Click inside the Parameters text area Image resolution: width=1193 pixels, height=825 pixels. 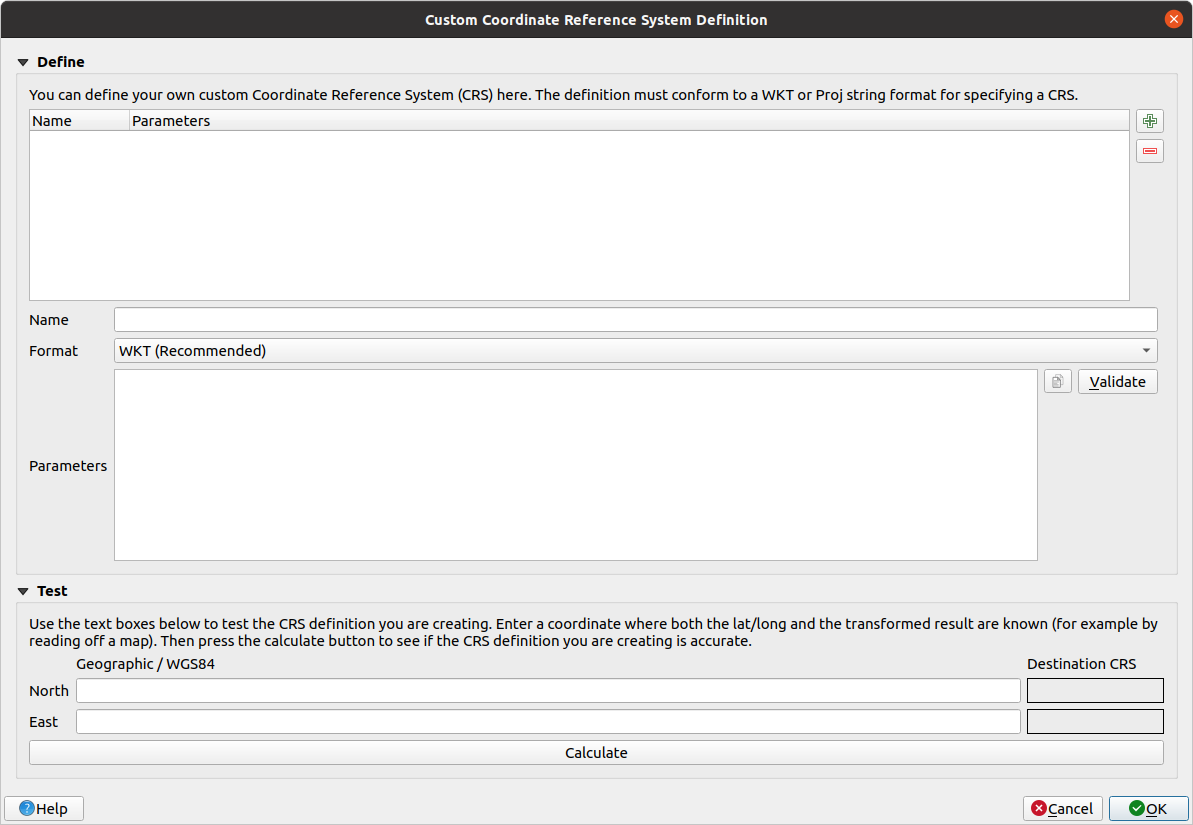click(575, 465)
